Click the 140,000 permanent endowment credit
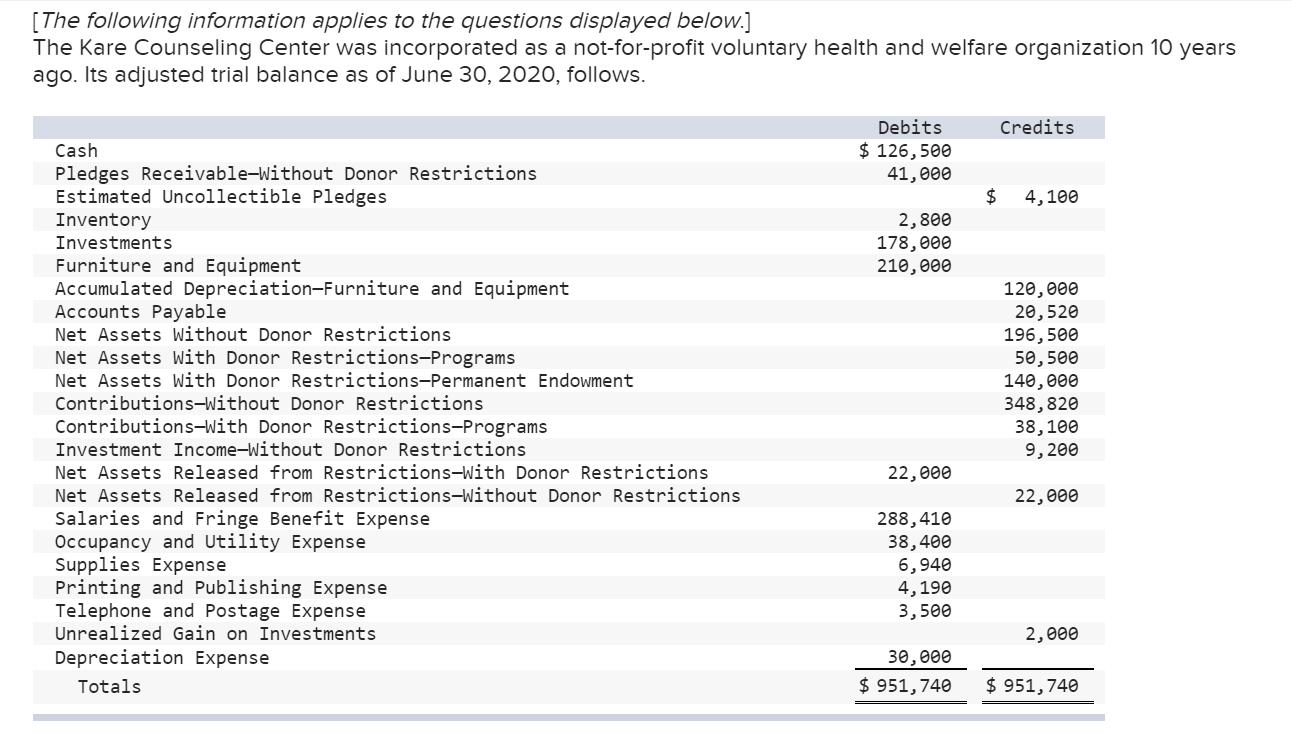Viewport: 1292px width, 734px height. coord(1041,381)
